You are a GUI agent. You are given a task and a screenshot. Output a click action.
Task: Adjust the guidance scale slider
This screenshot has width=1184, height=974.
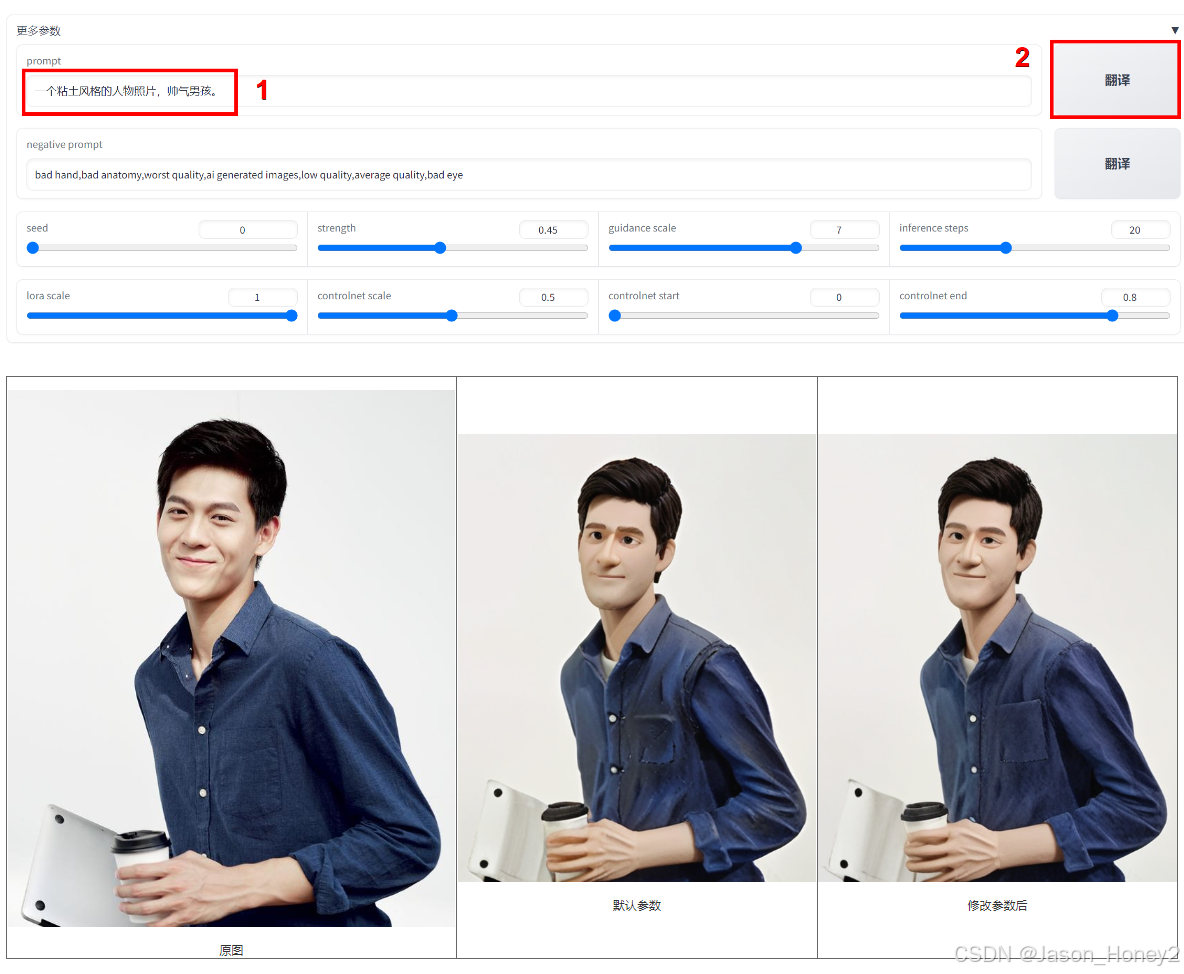click(x=744, y=248)
